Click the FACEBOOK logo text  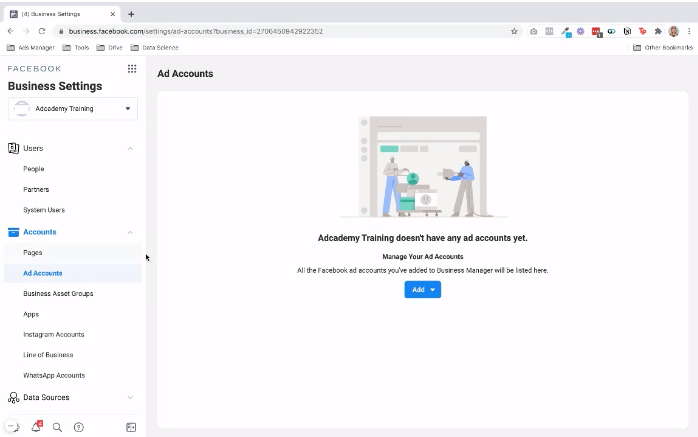(34, 69)
